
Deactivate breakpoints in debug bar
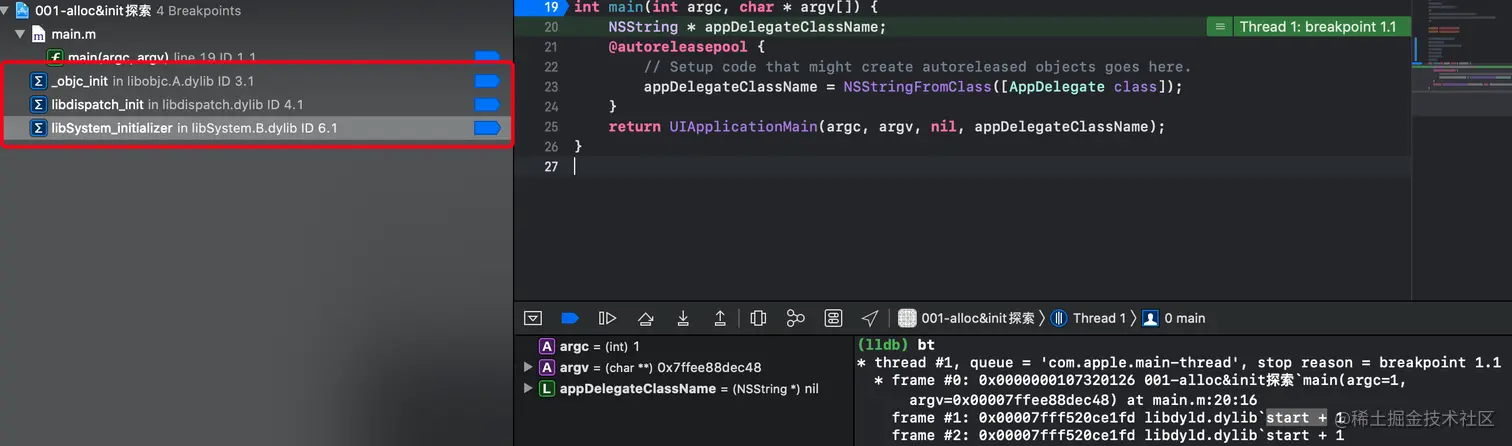click(x=570, y=318)
